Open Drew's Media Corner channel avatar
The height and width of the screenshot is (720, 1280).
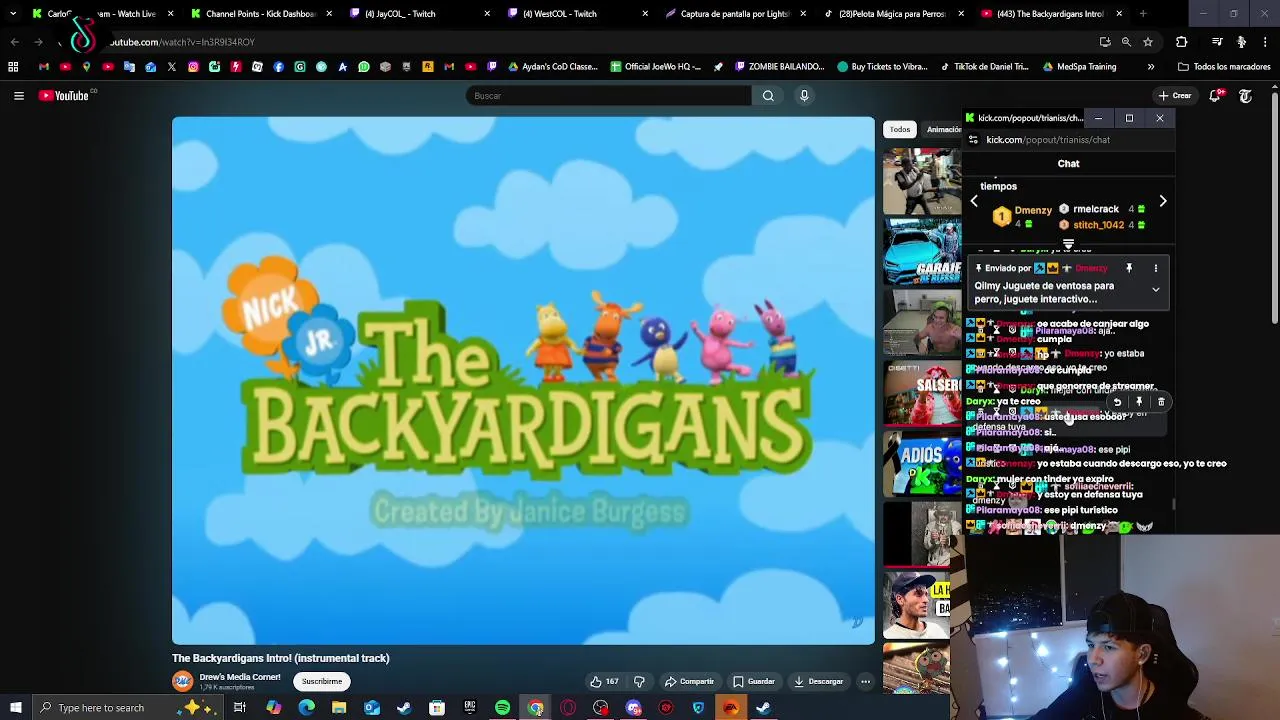(x=182, y=682)
